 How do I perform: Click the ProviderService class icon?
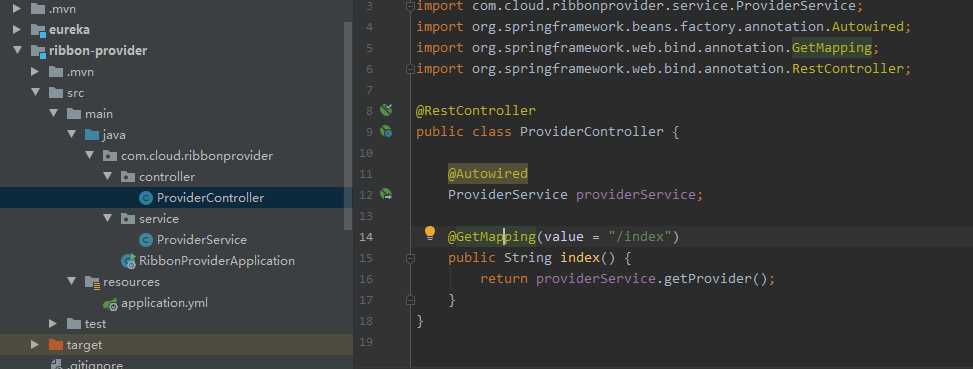(146, 240)
